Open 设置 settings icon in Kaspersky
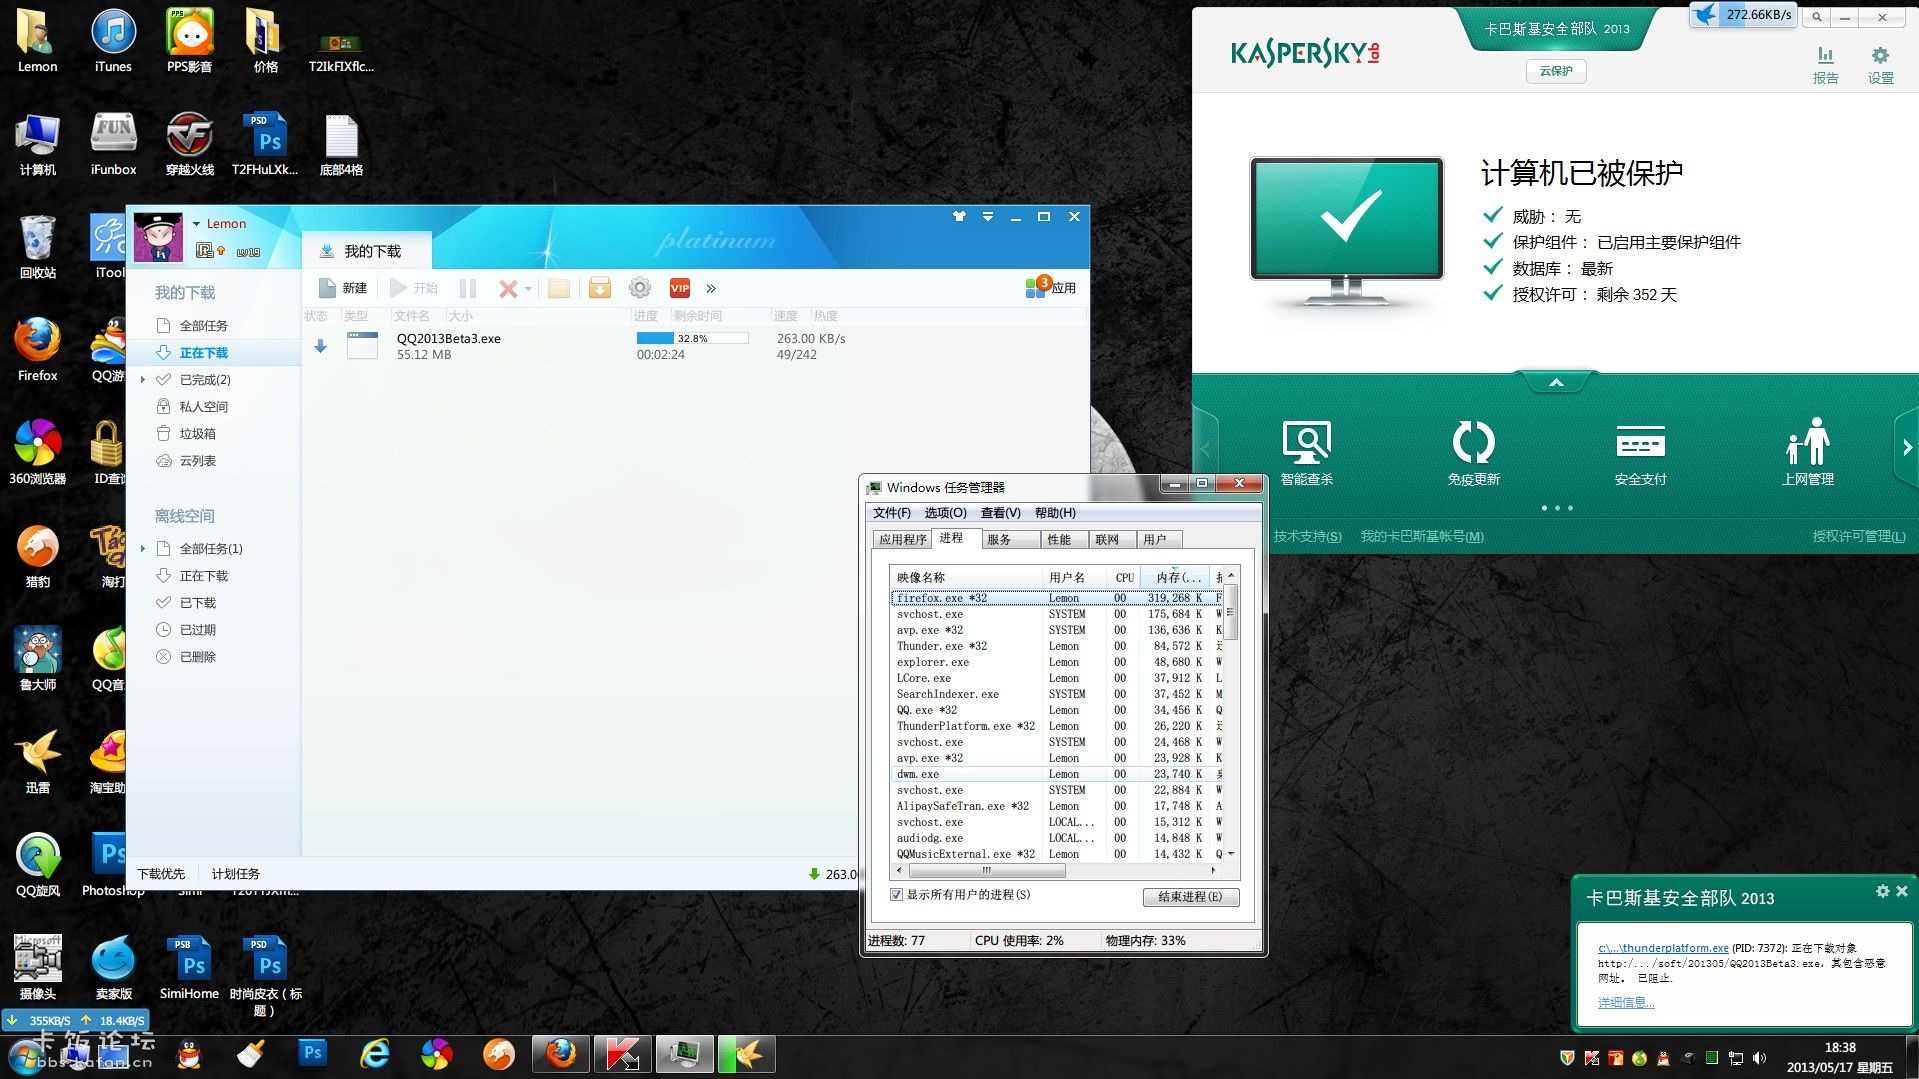The image size is (1919, 1079). [x=1880, y=65]
